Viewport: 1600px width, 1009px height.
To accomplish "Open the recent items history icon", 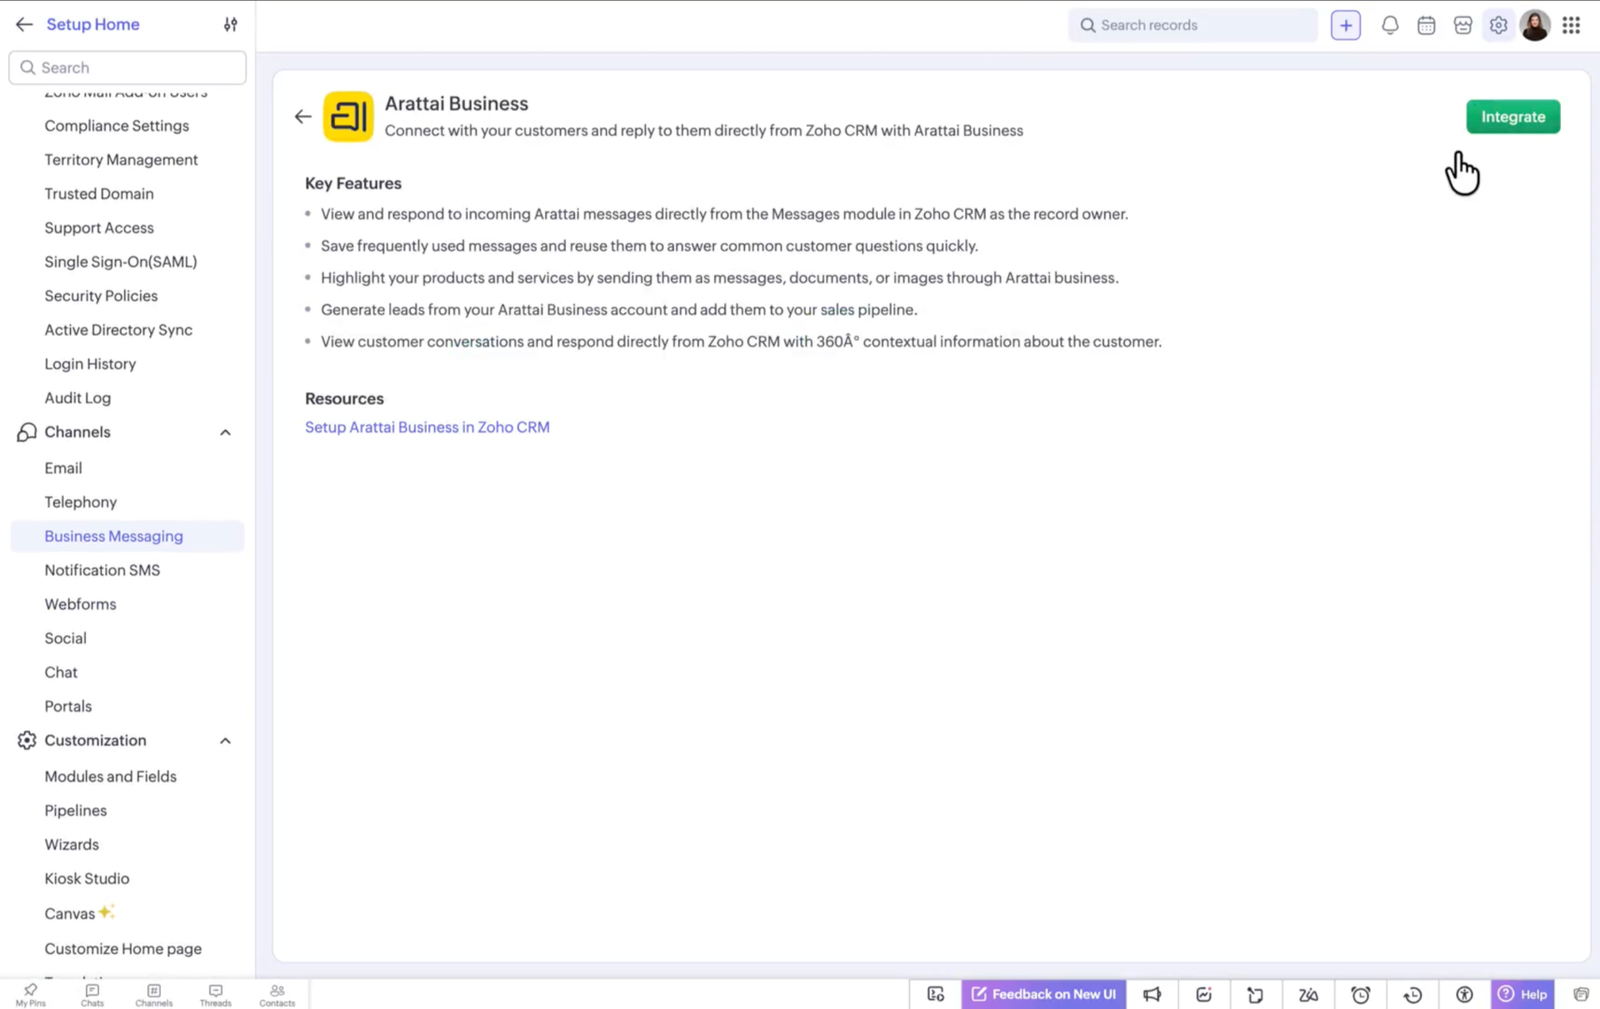I will tap(1413, 994).
